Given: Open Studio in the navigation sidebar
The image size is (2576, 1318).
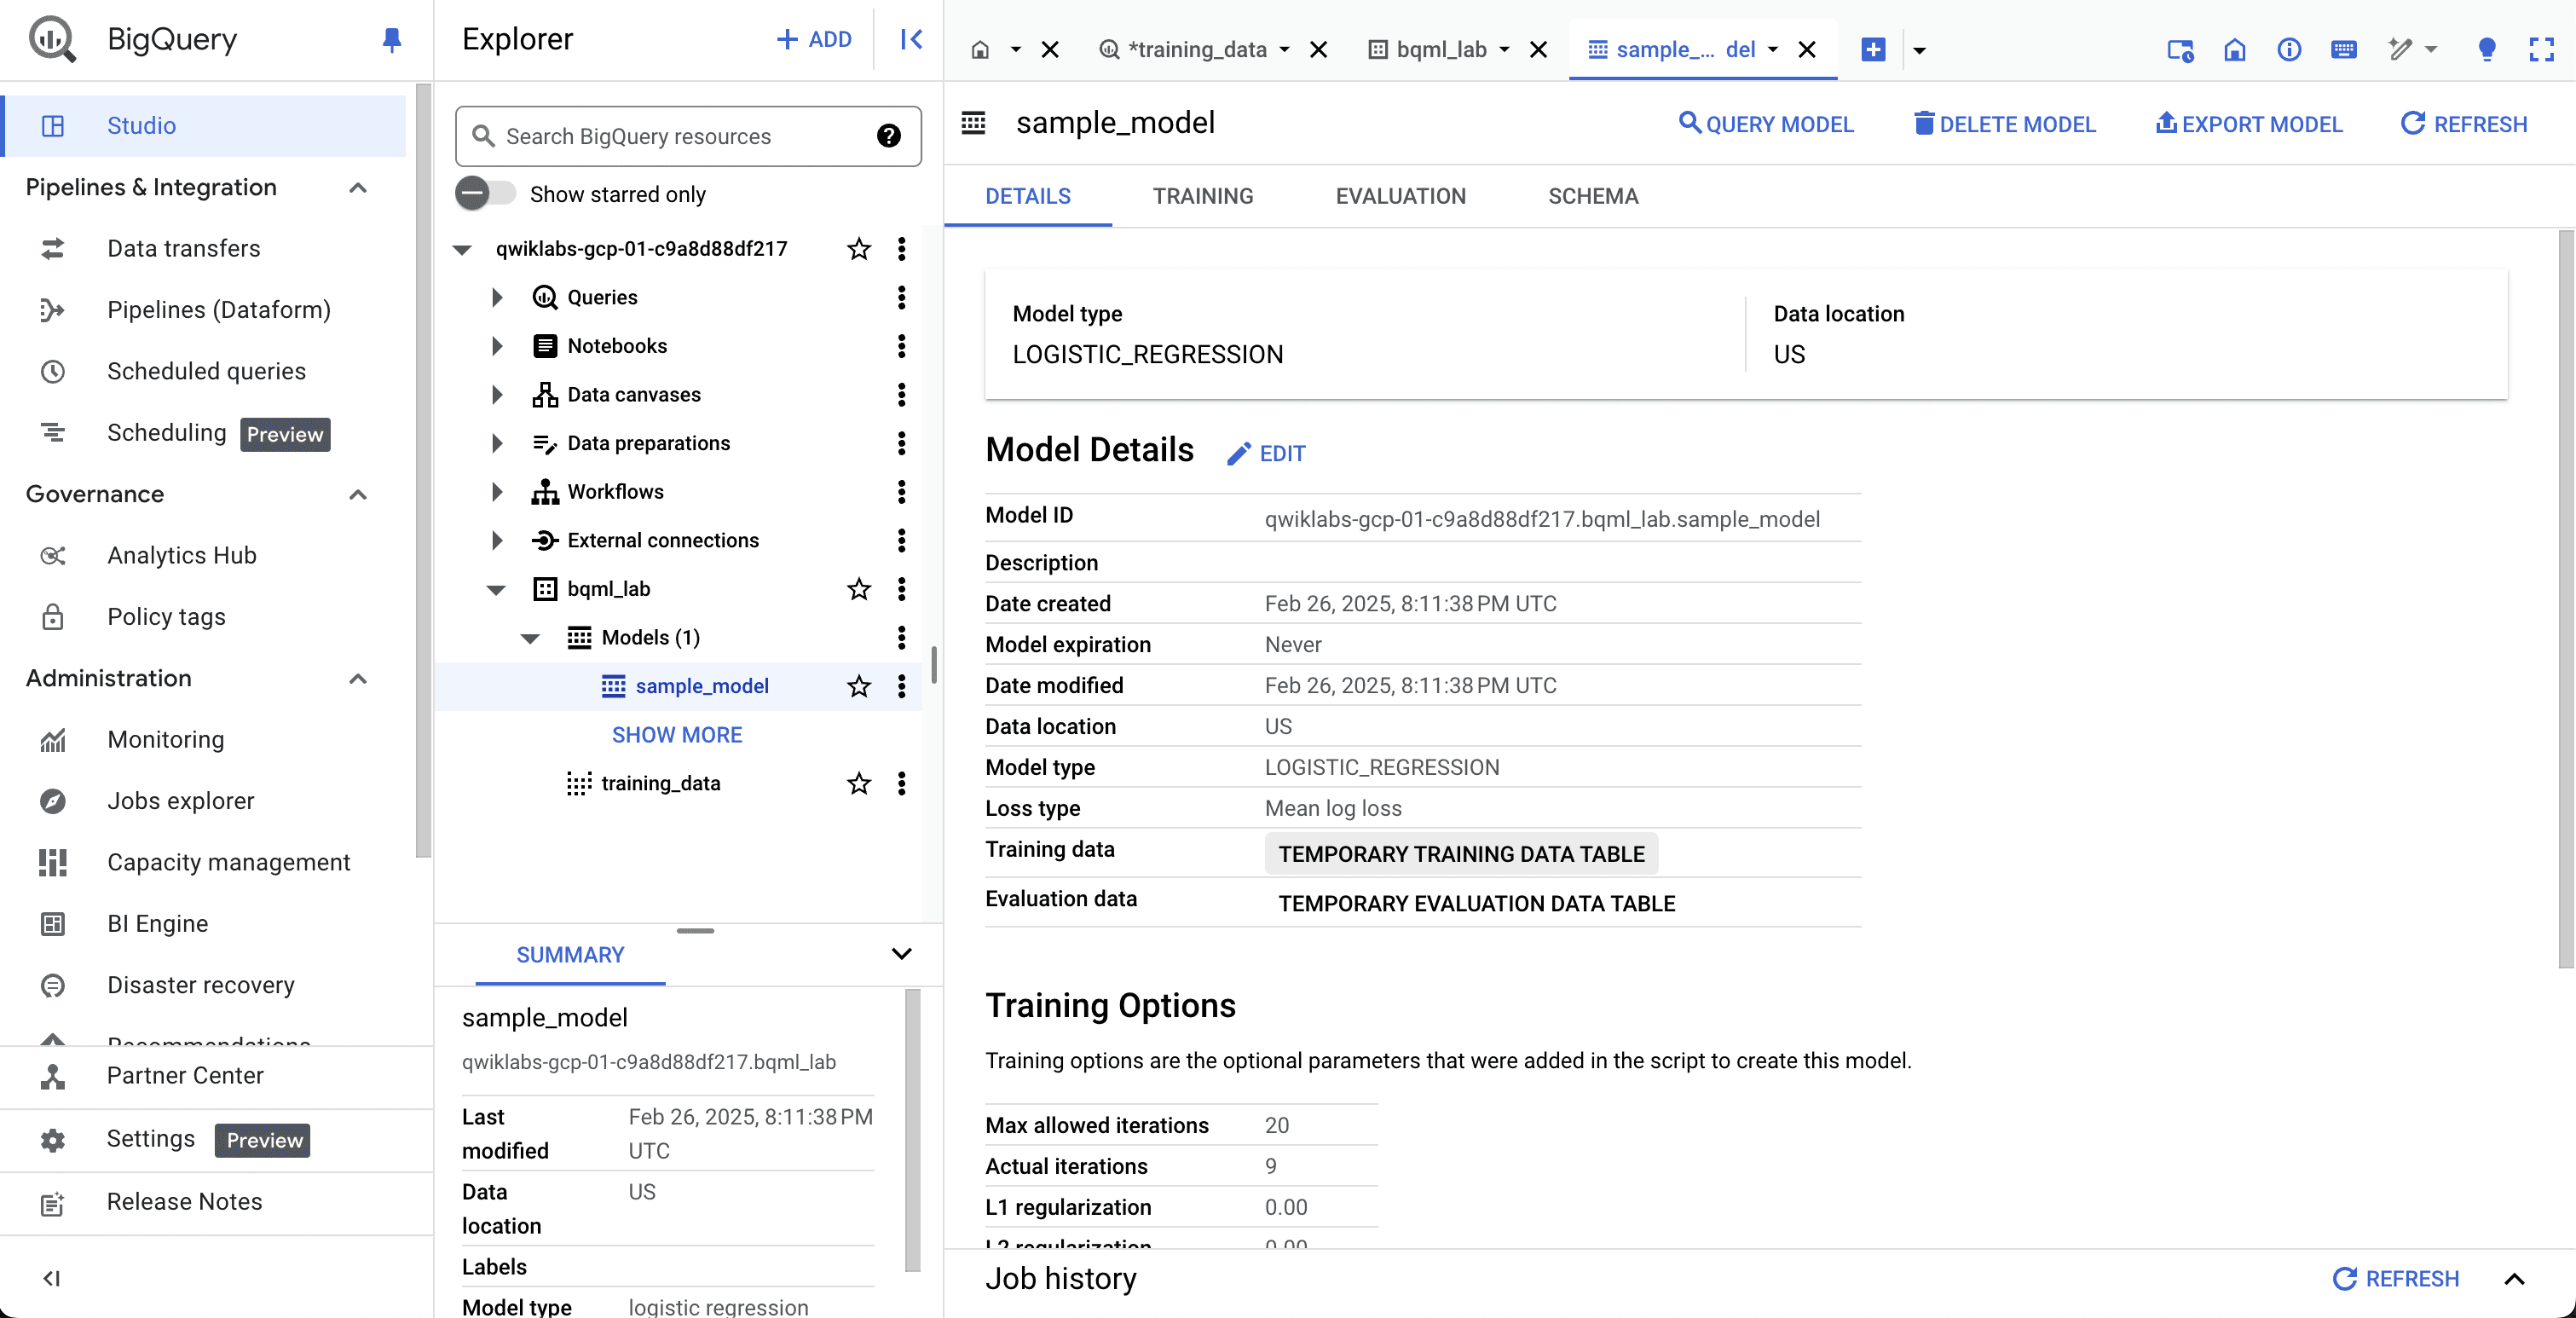Looking at the screenshot, I should 204,126.
